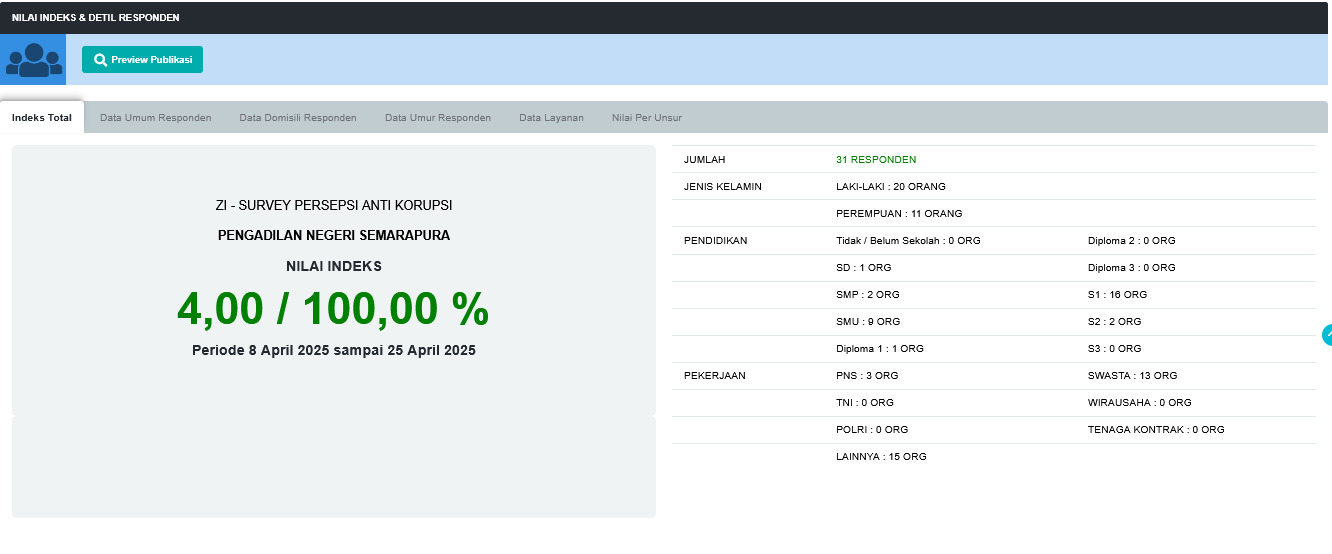This screenshot has width=1332, height=554.
Task: Open the Data Layanan tab
Action: (551, 118)
